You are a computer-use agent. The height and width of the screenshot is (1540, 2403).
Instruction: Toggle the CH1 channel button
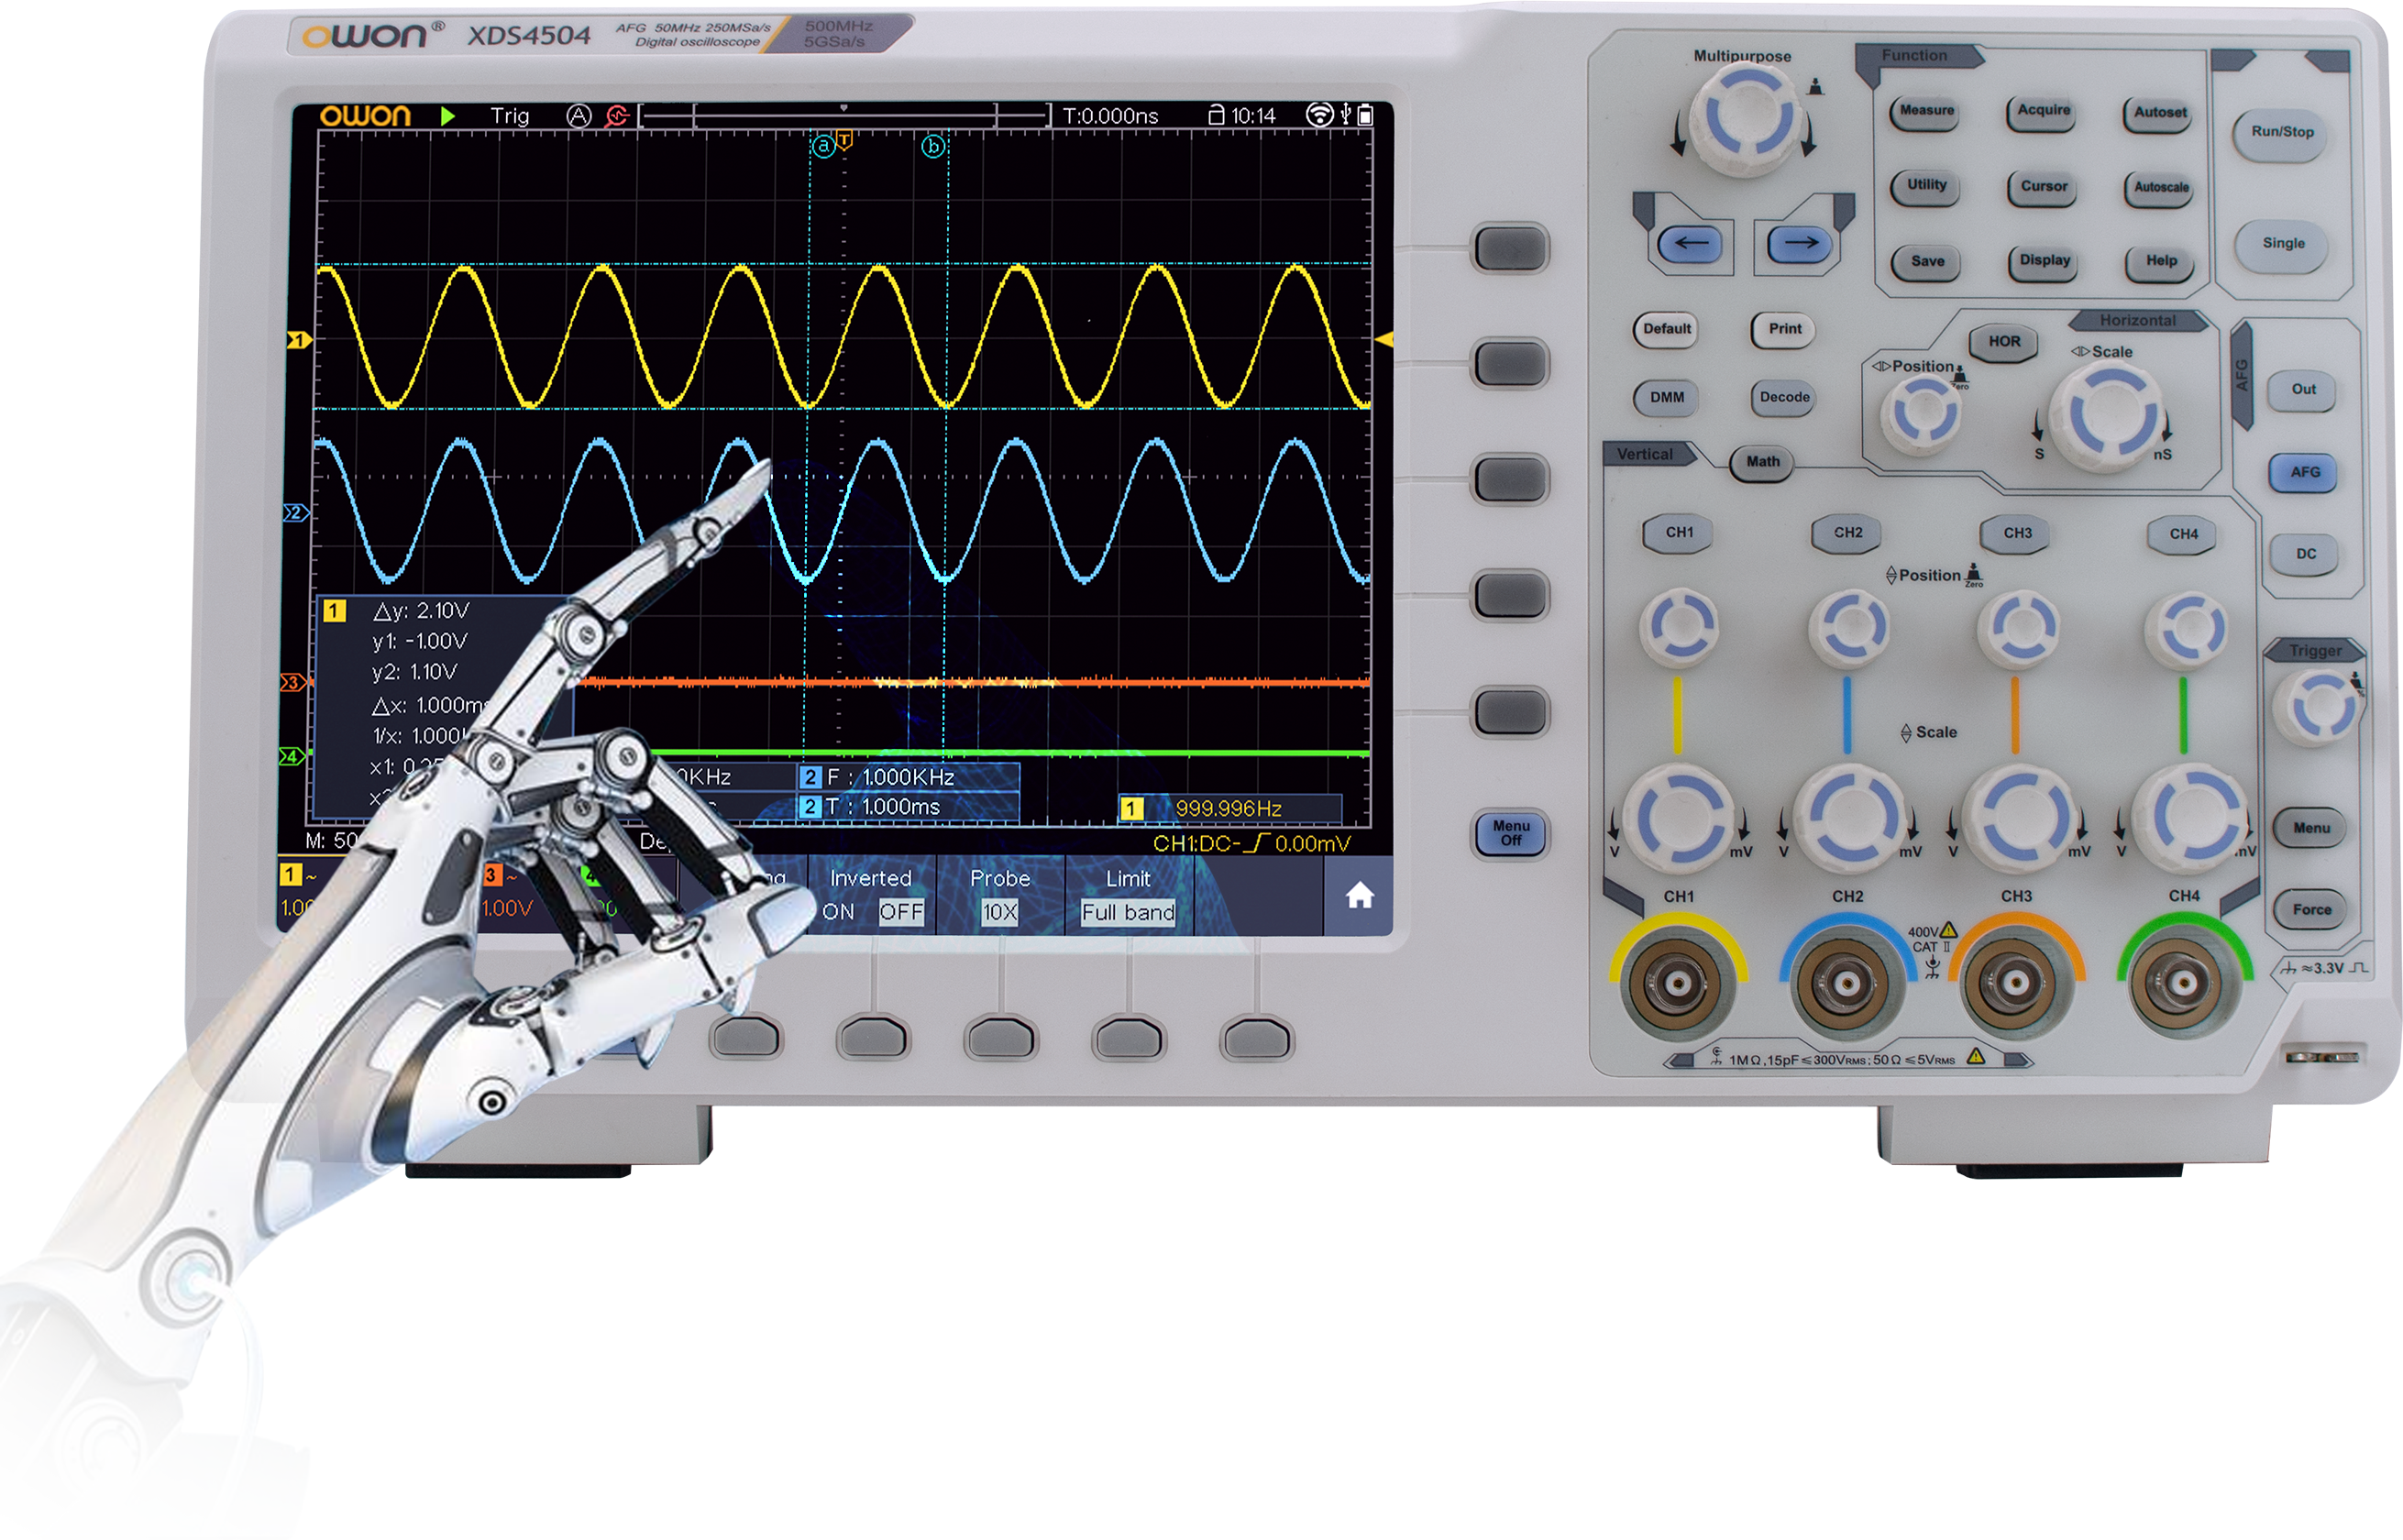pyautogui.click(x=1679, y=533)
